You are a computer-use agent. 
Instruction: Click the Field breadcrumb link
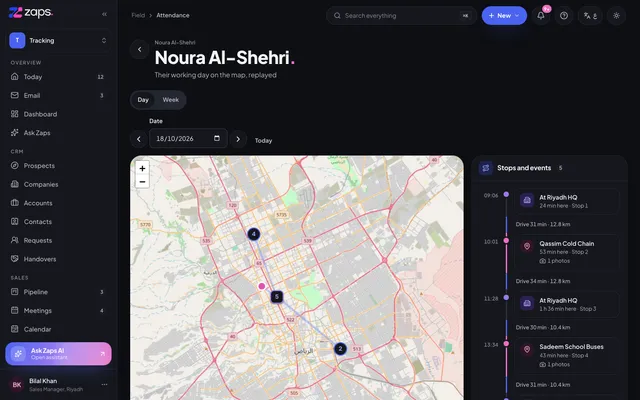click(138, 15)
